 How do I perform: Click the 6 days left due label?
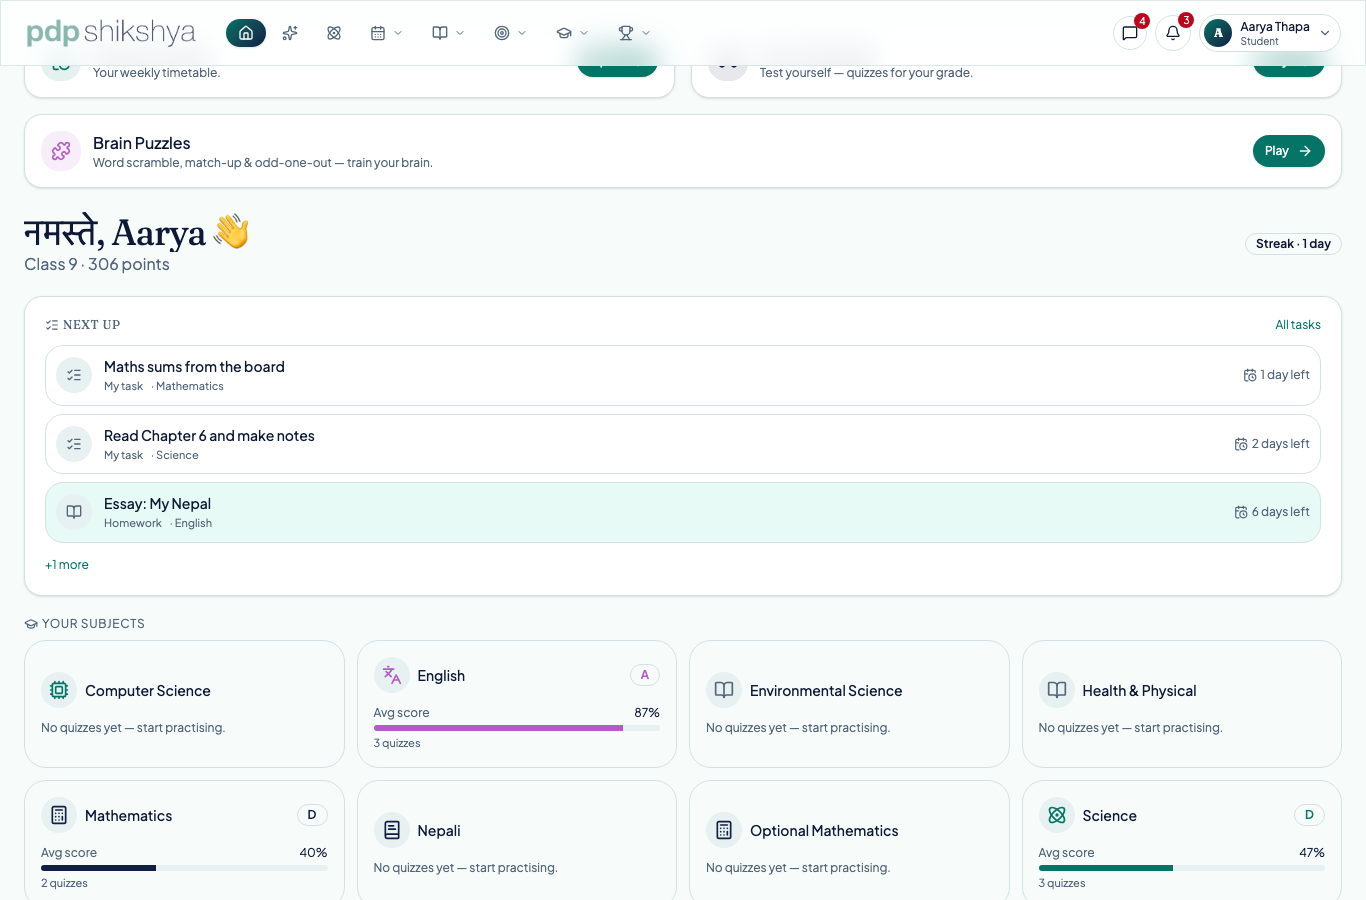[x=1272, y=512]
